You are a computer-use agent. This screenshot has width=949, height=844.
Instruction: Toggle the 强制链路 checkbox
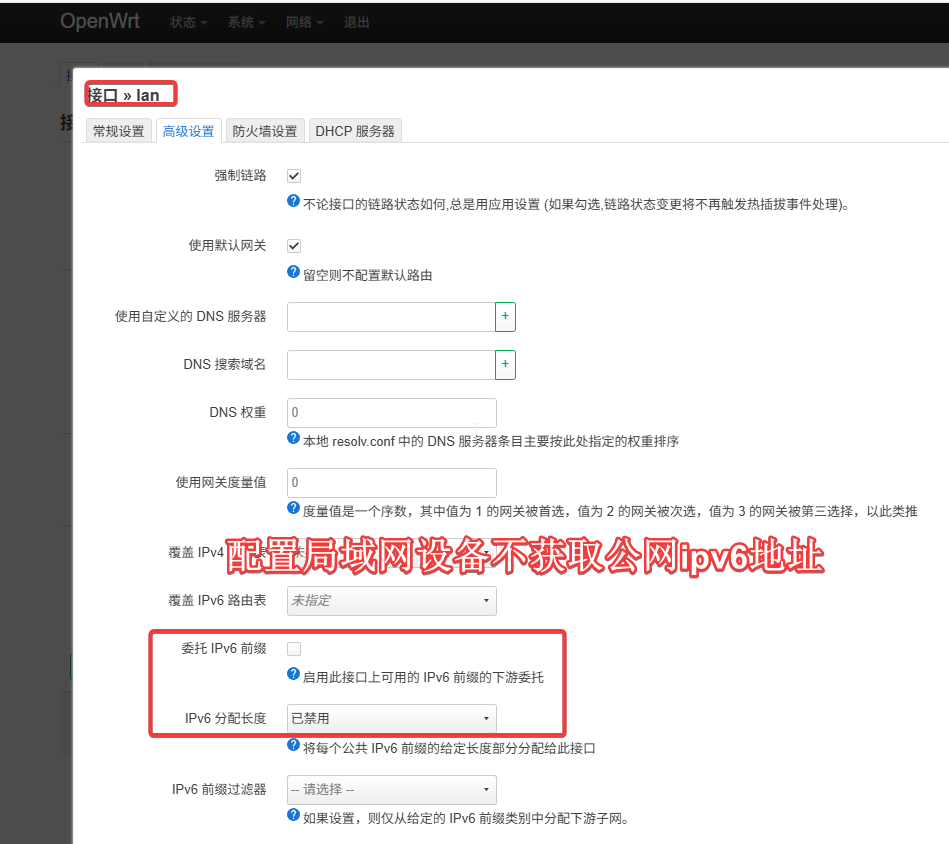294,176
